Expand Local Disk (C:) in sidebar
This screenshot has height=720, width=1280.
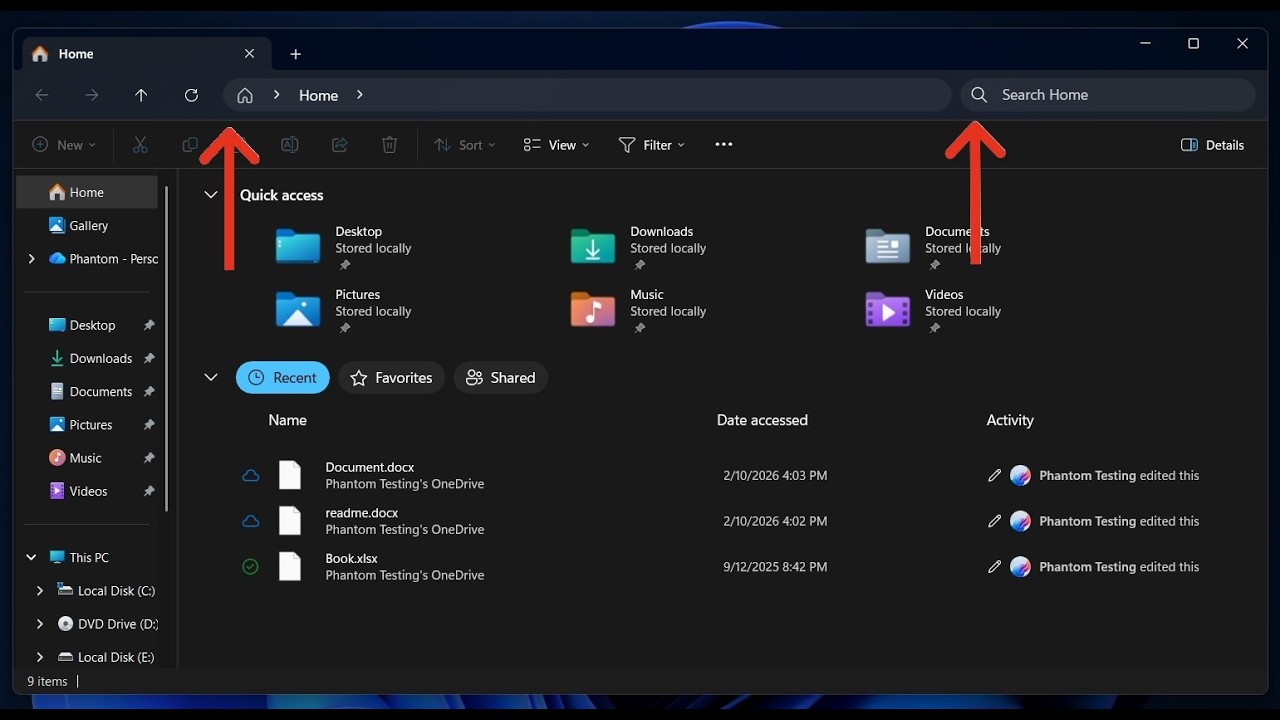40,591
